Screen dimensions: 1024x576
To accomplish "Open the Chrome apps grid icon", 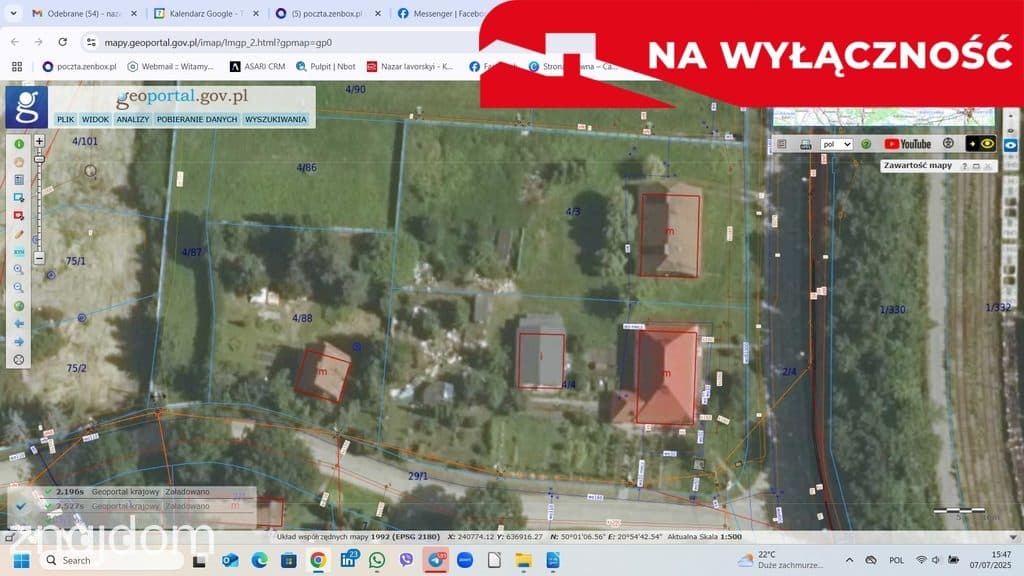I will pos(17,67).
